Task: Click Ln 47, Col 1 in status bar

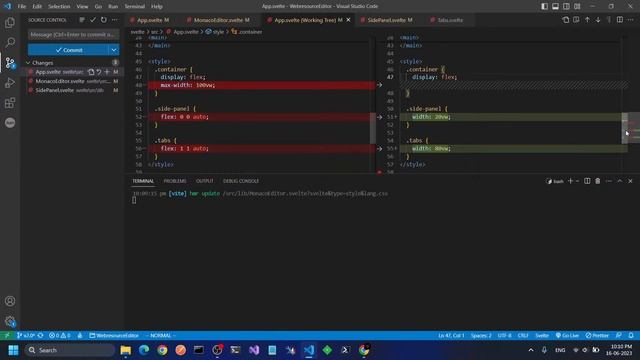Action: [x=451, y=336]
